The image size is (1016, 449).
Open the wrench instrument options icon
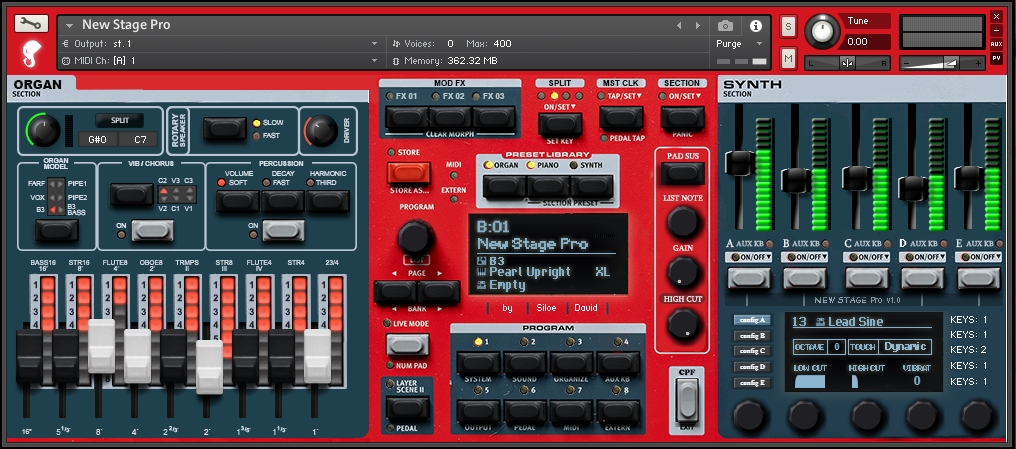[30, 25]
